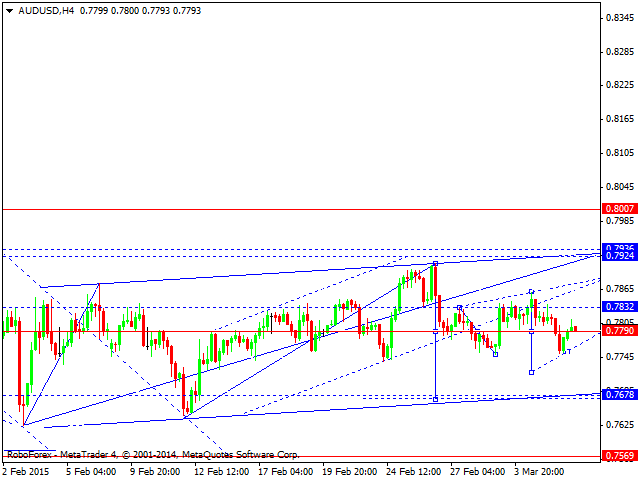This screenshot has height=480, width=640.
Task: Open the dropdown arrow beside AUDUSD,H4
Action: point(9,10)
